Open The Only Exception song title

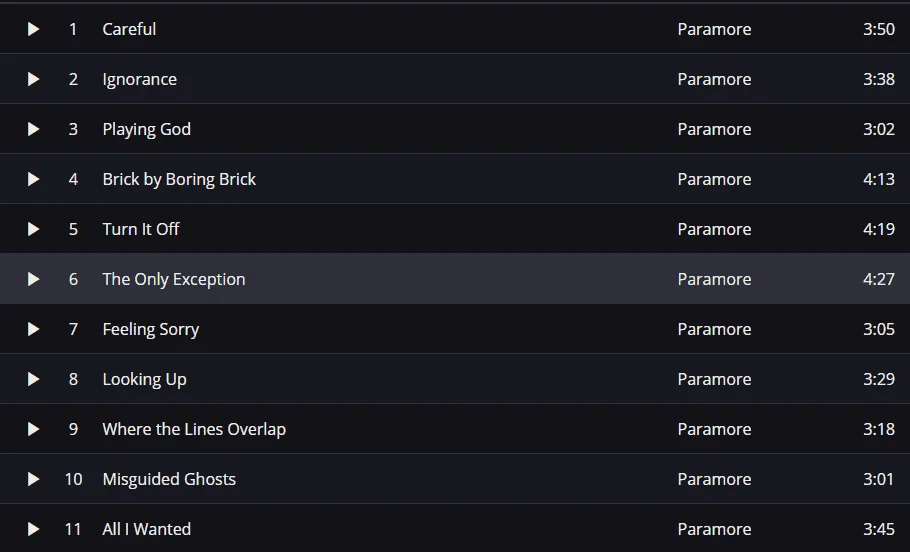(174, 280)
